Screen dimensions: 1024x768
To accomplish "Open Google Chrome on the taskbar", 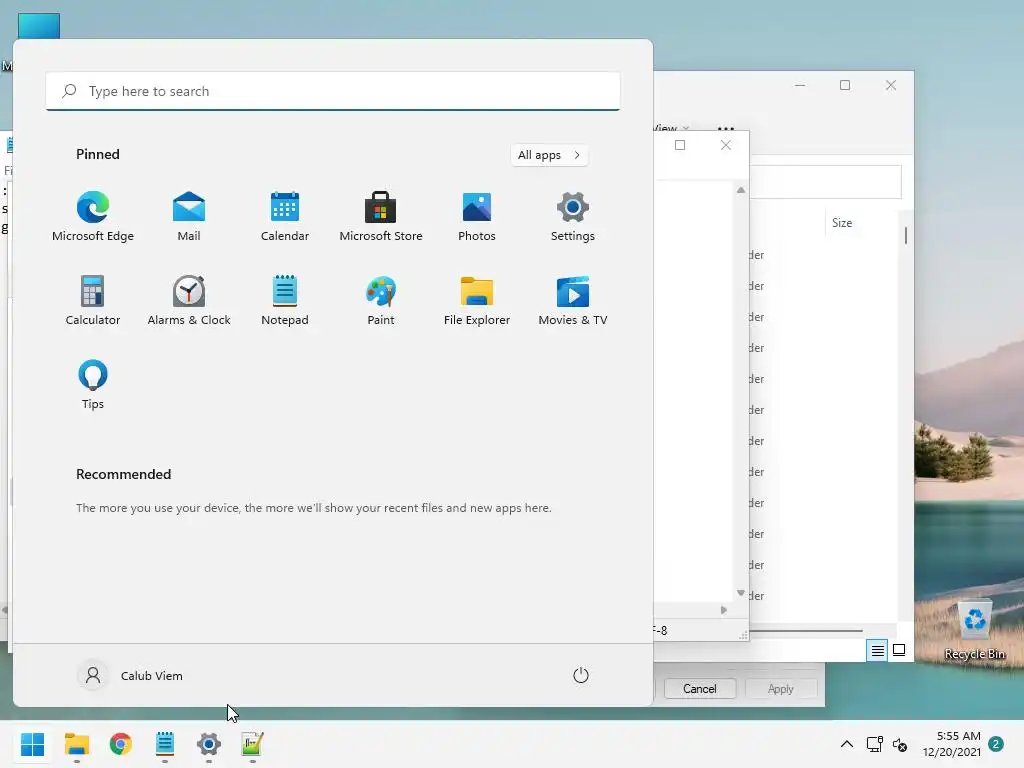I will tap(121, 744).
